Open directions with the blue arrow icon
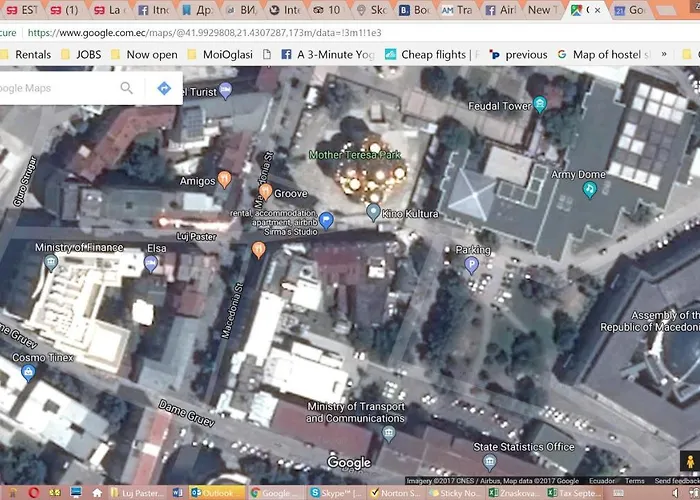 coord(164,88)
